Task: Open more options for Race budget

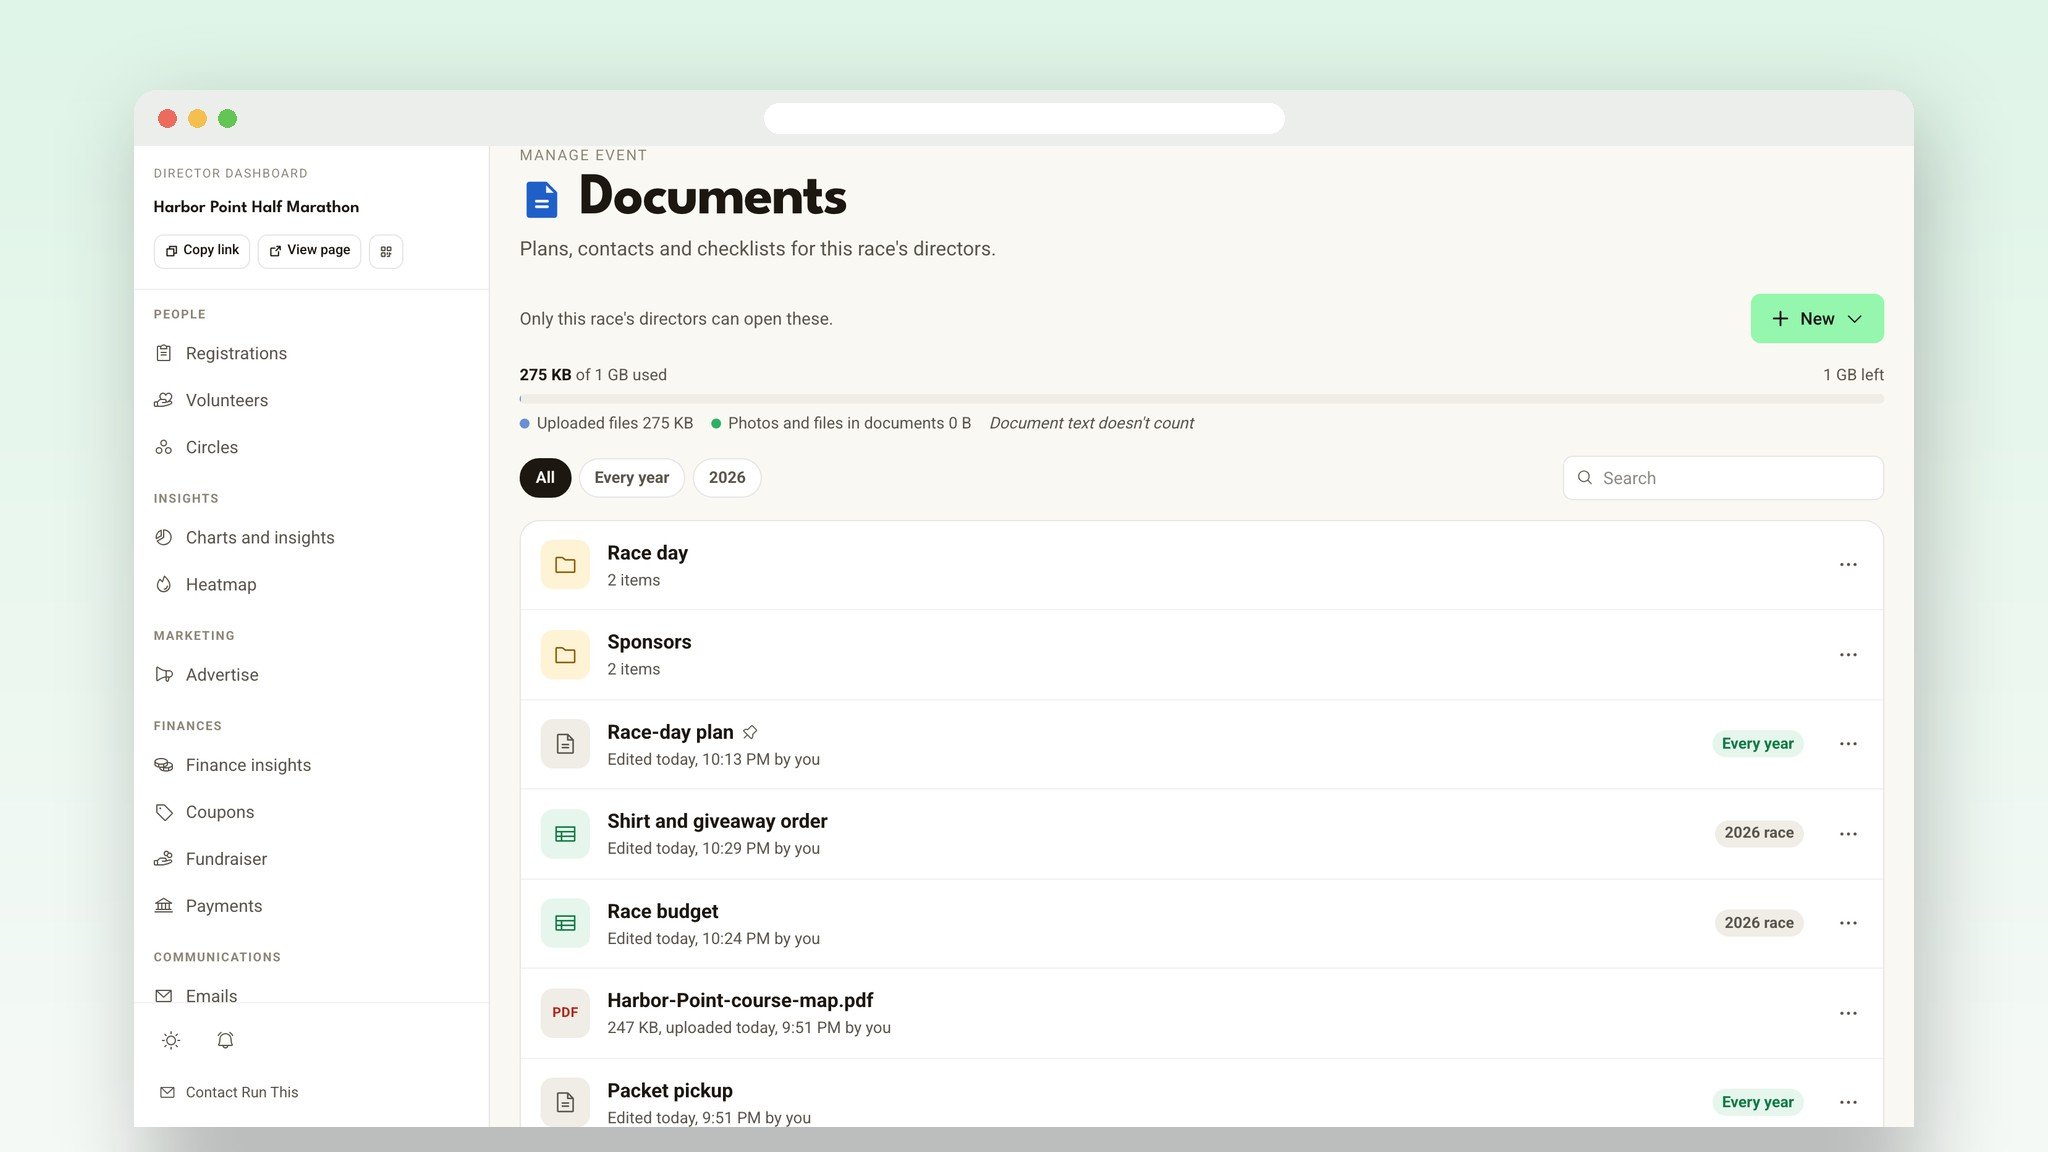Action: 1848,923
